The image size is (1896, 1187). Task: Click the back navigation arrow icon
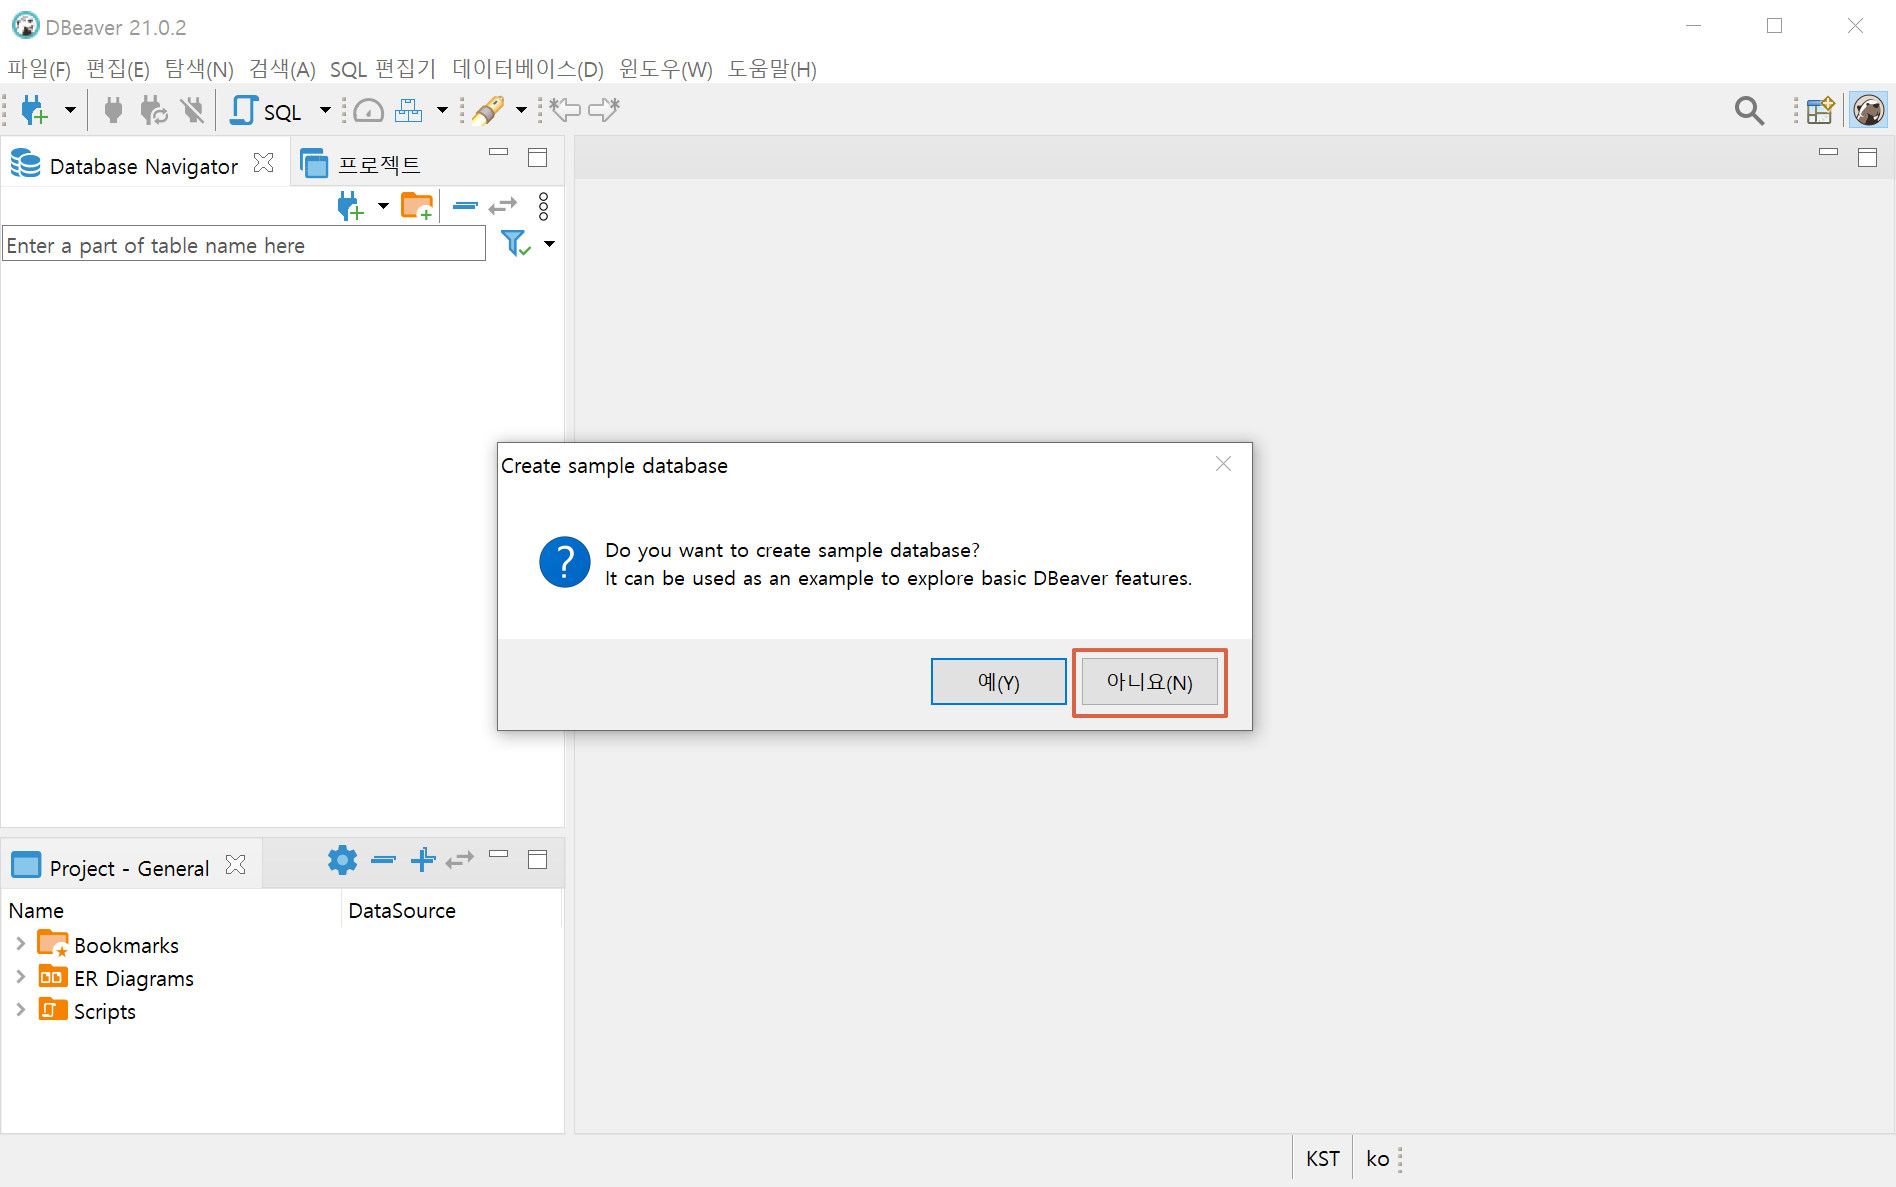tap(565, 110)
